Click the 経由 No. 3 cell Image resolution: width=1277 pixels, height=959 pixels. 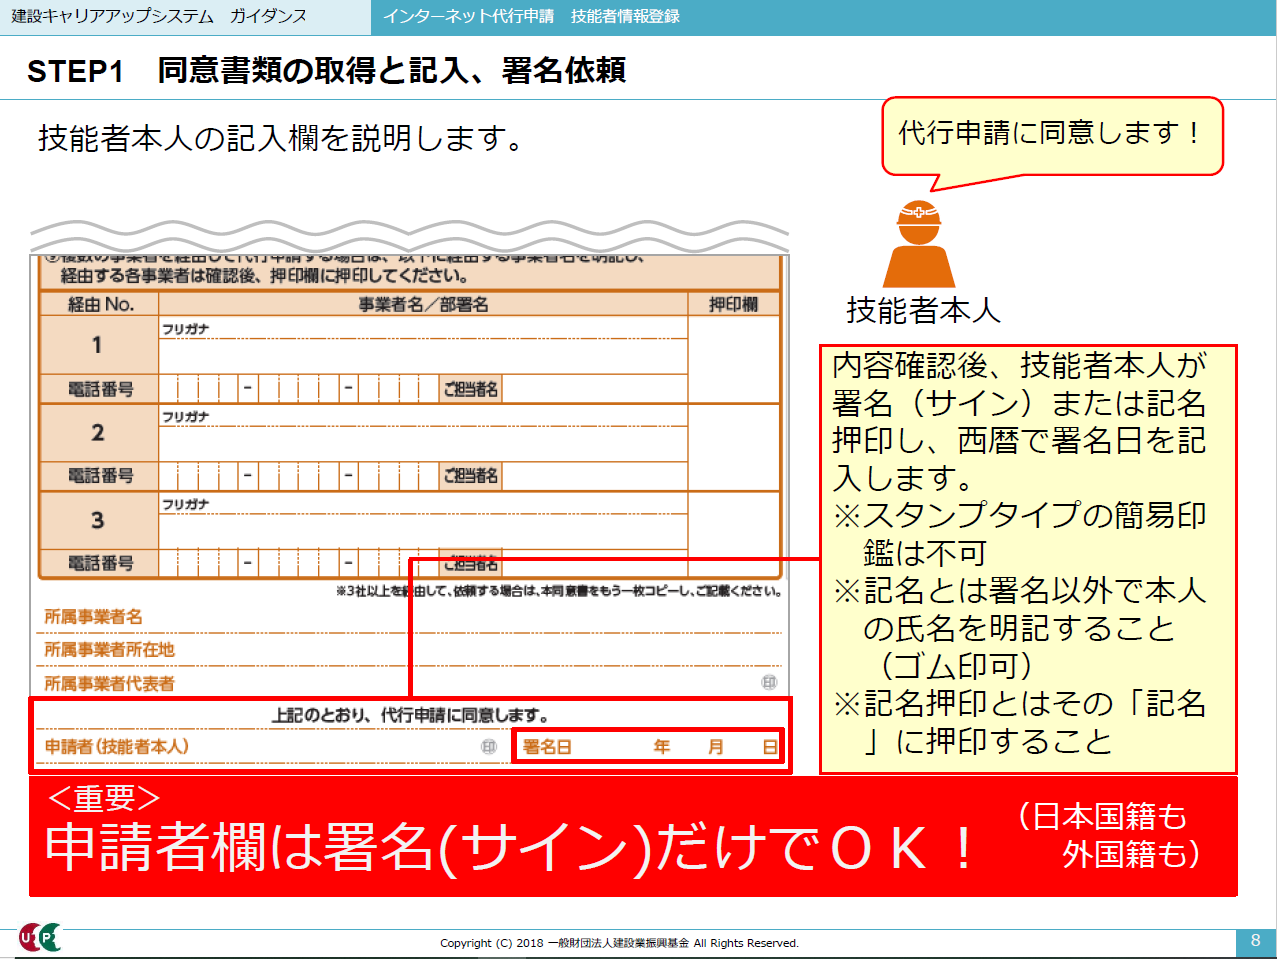coord(97,520)
